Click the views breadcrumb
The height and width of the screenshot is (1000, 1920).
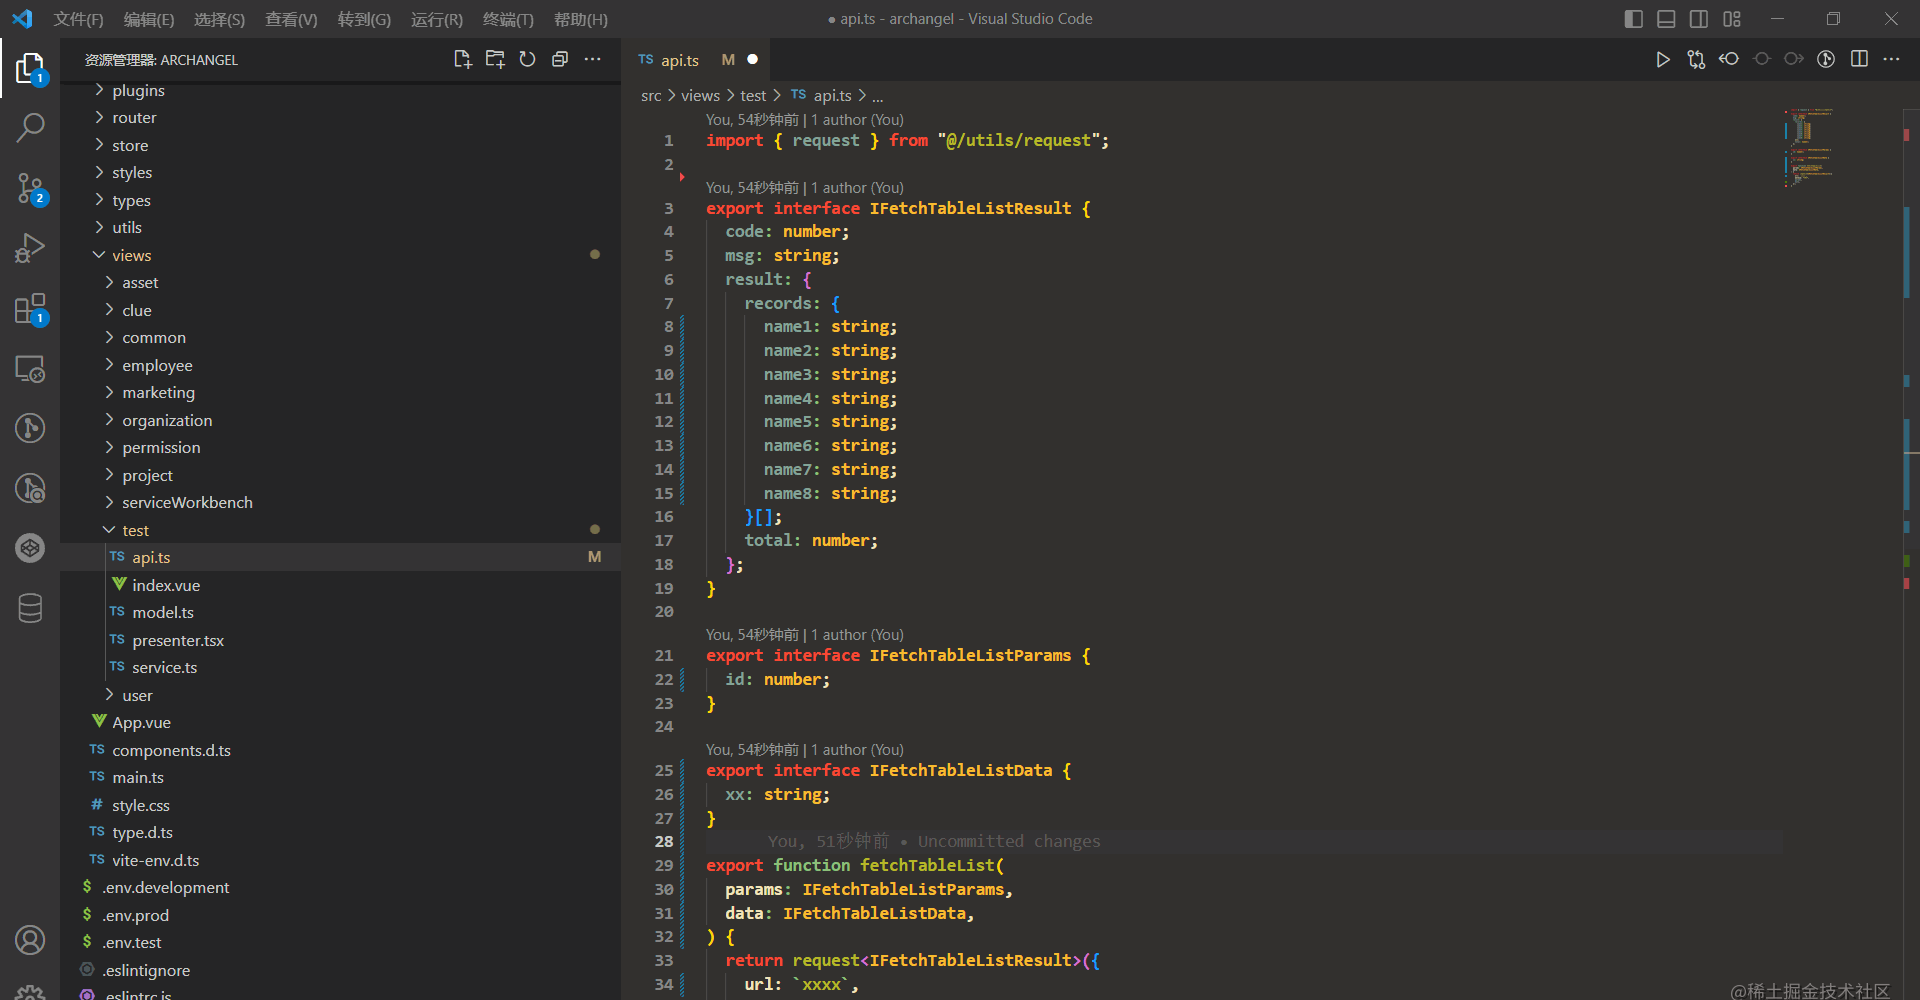tap(700, 96)
